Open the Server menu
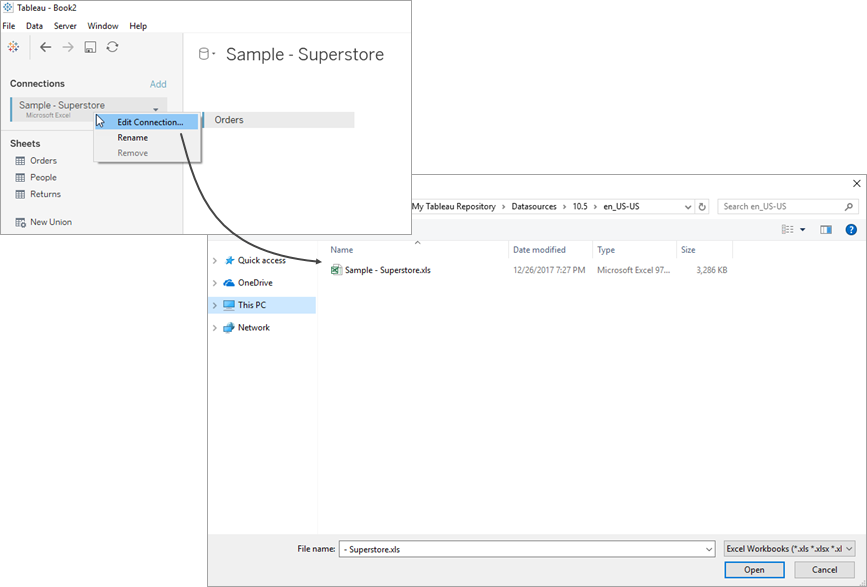 tap(65, 26)
